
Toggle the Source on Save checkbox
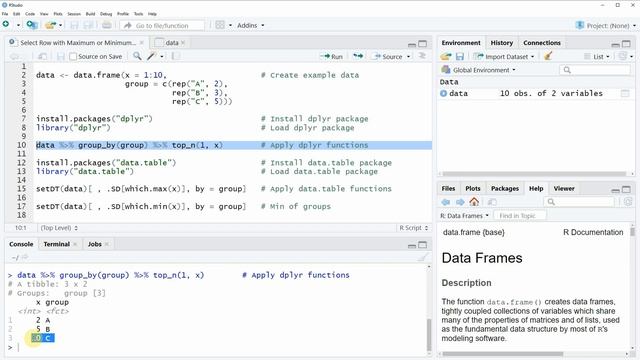tap(73, 56)
